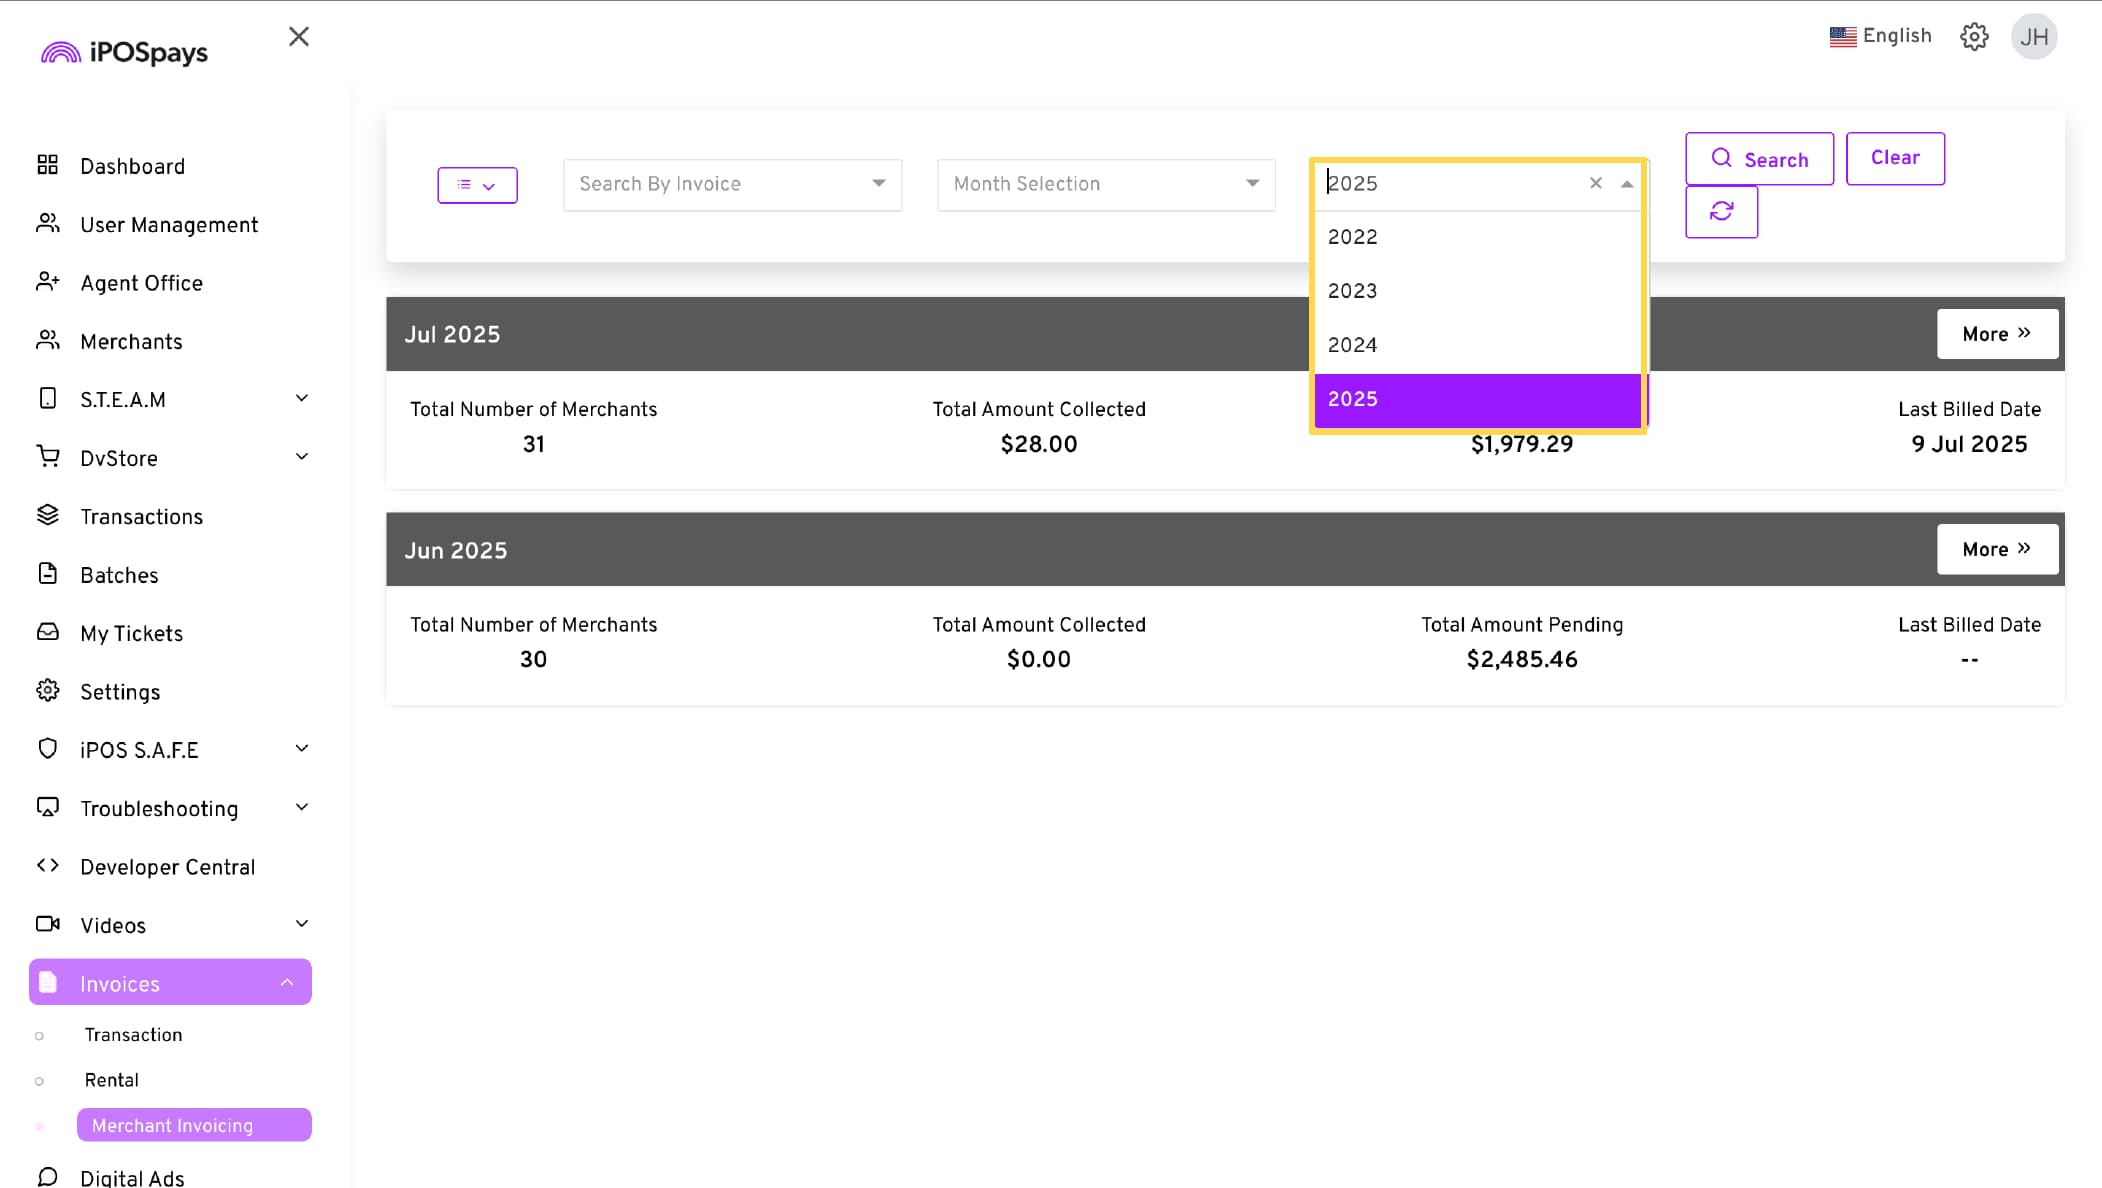Click More on Jun 2025 section

point(1996,549)
